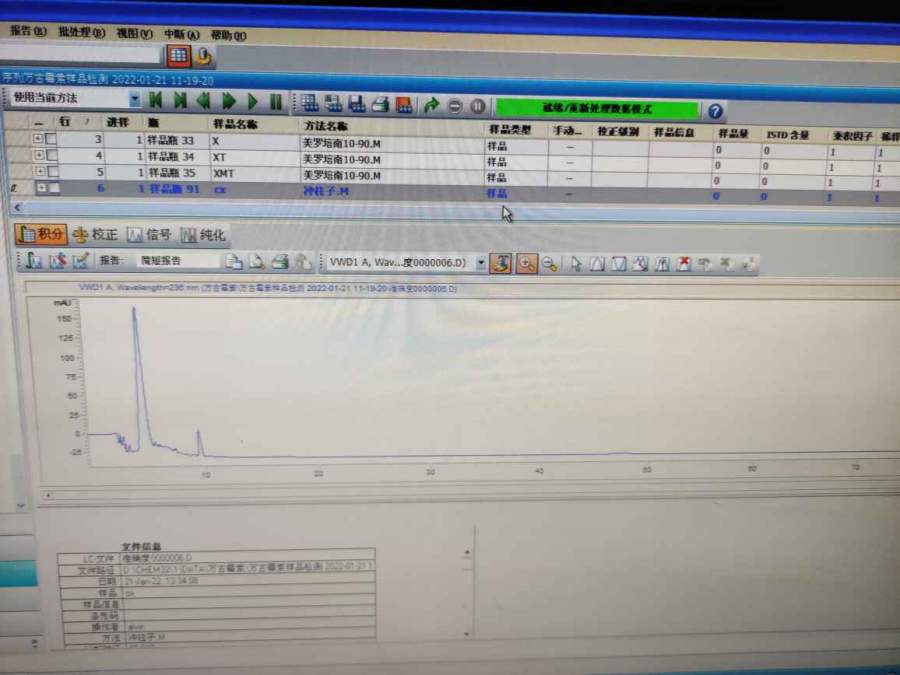Image resolution: width=900 pixels, height=675 pixels.
Task: Select the zoom-in magnifier tool
Action: coord(526,264)
